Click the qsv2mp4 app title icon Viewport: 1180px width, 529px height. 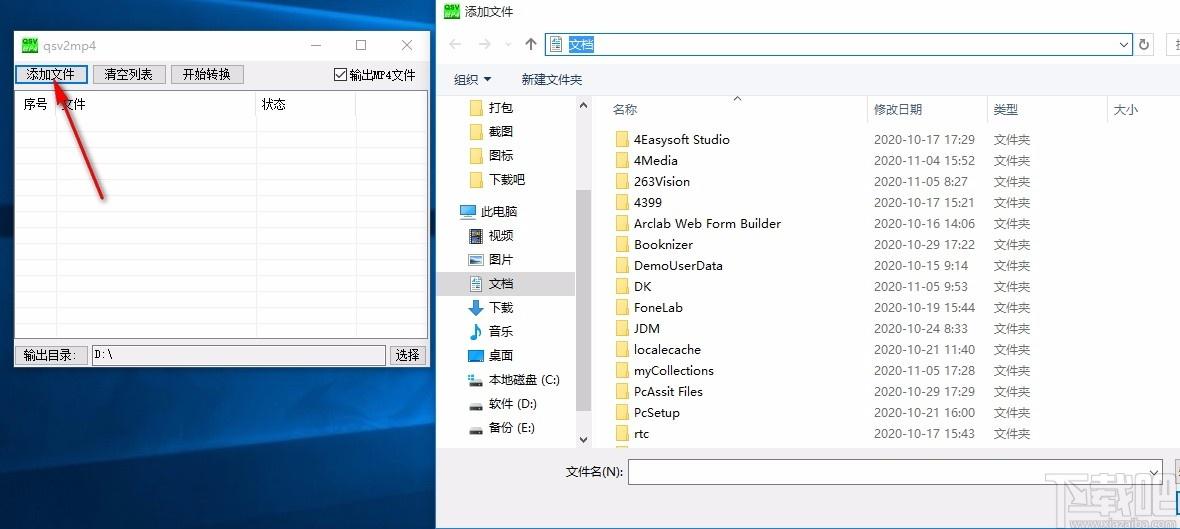click(x=29, y=45)
